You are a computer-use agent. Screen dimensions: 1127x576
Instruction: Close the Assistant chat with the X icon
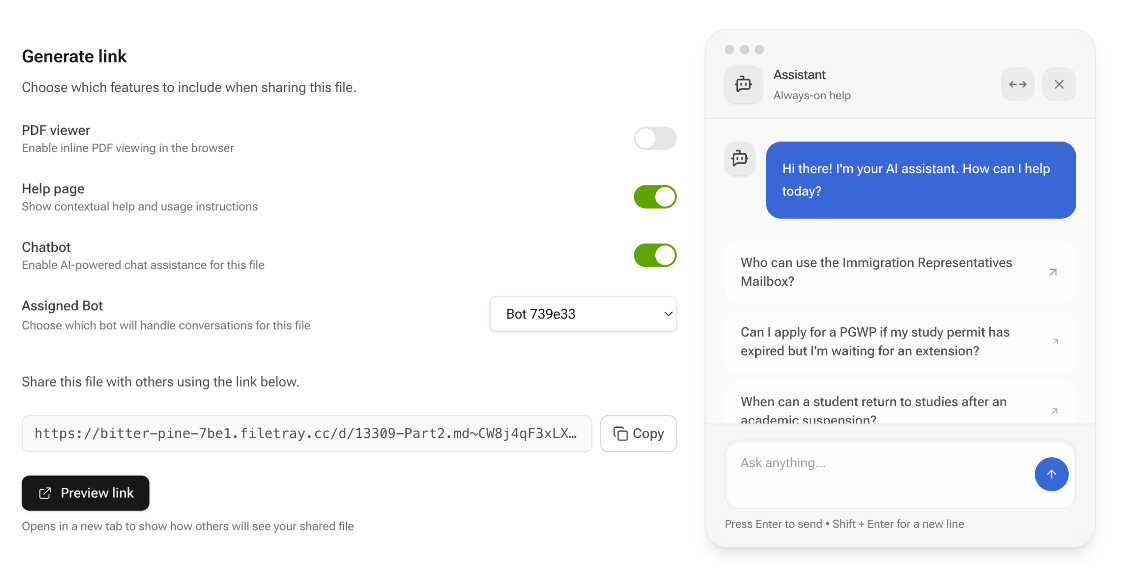1059,84
